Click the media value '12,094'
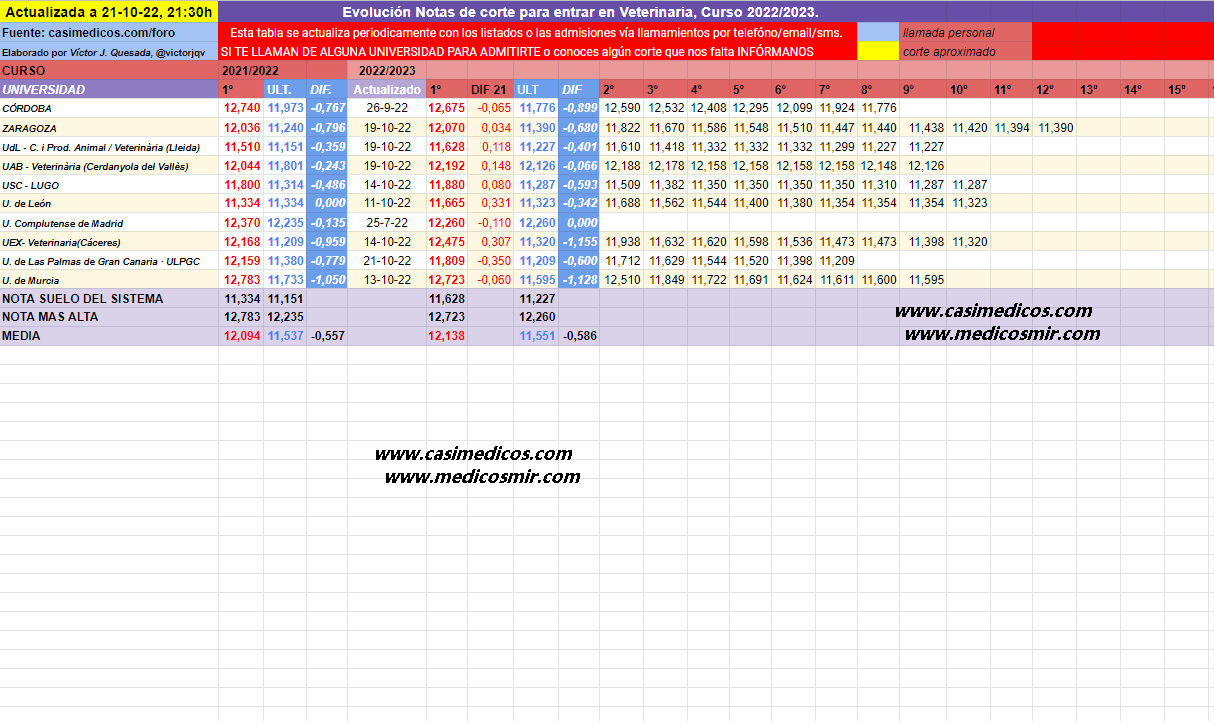 (242, 336)
